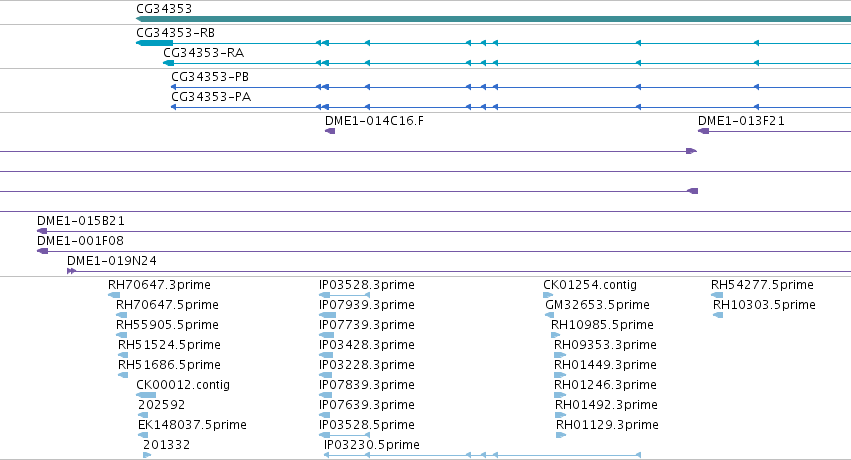This screenshot has width=851, height=460.
Task: Select the CG34353-PA protein label
Action: (x=211, y=97)
